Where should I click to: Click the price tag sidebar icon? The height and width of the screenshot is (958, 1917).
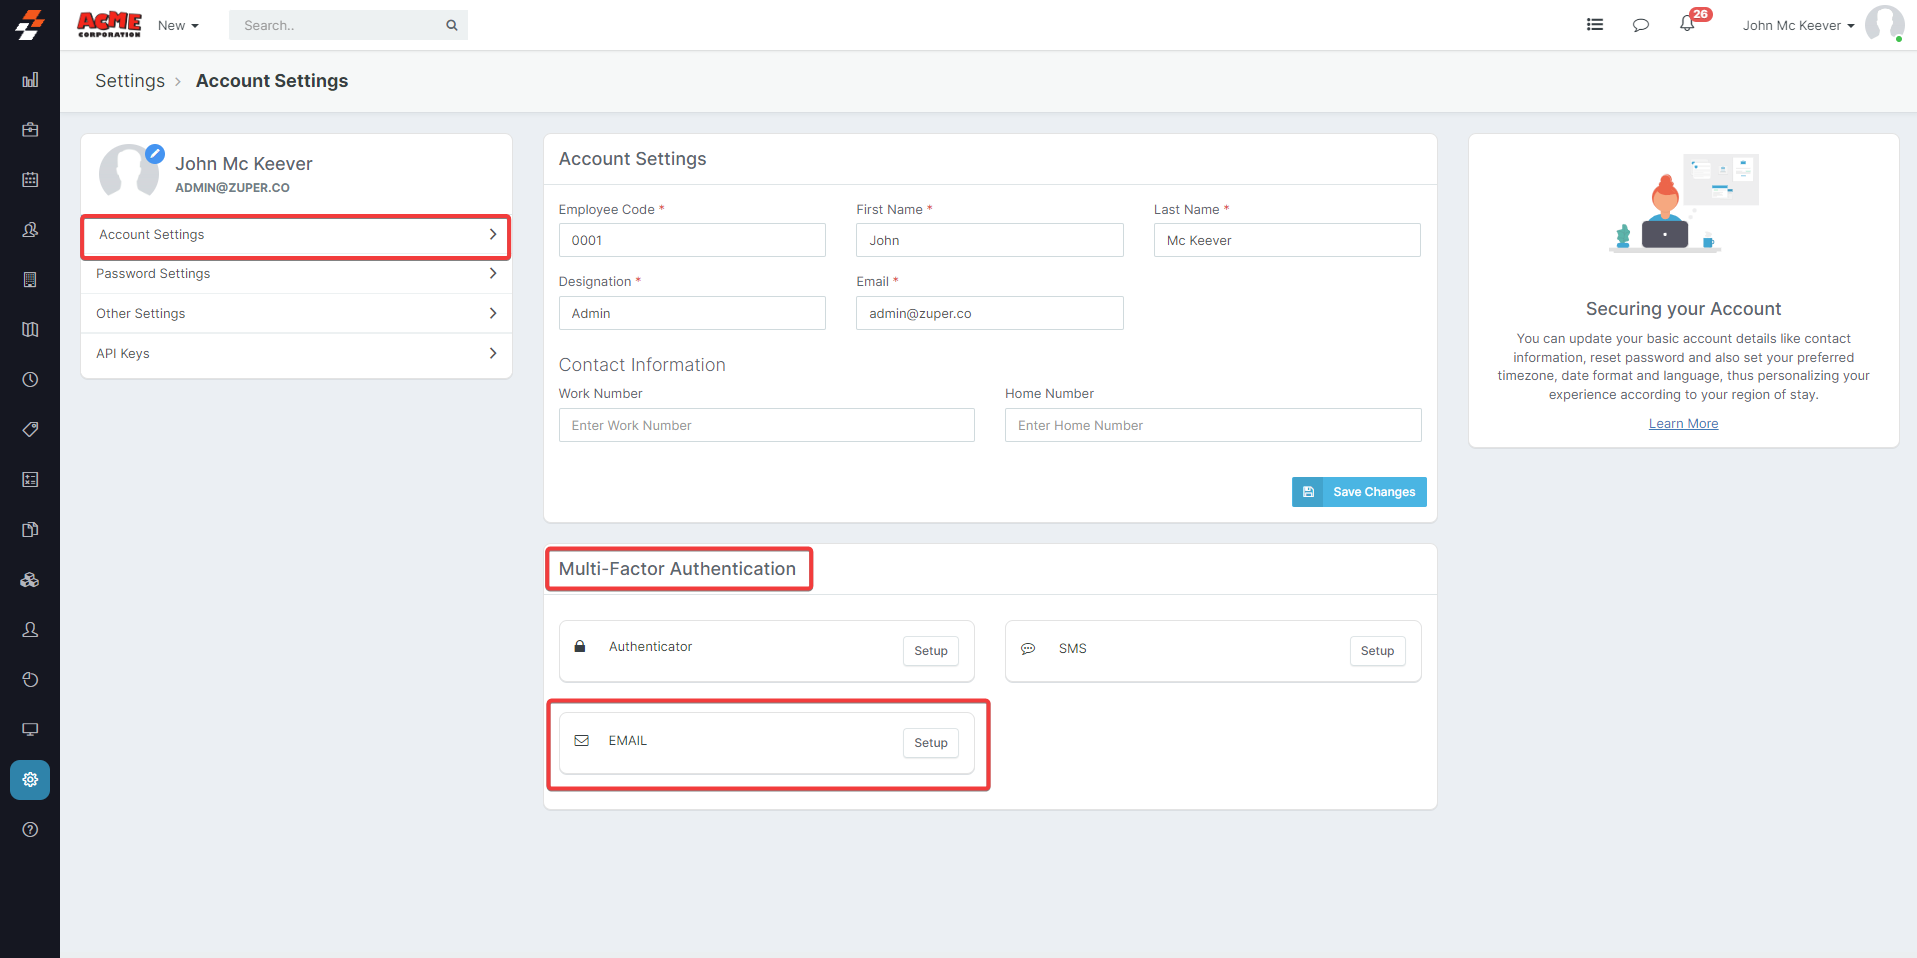point(30,430)
